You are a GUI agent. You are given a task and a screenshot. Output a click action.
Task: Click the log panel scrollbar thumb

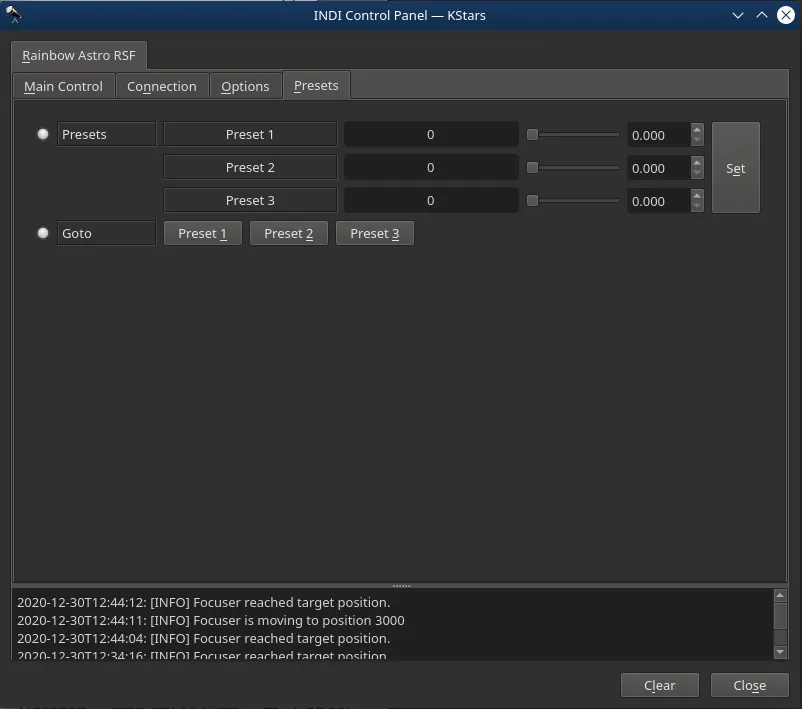click(x=780, y=616)
